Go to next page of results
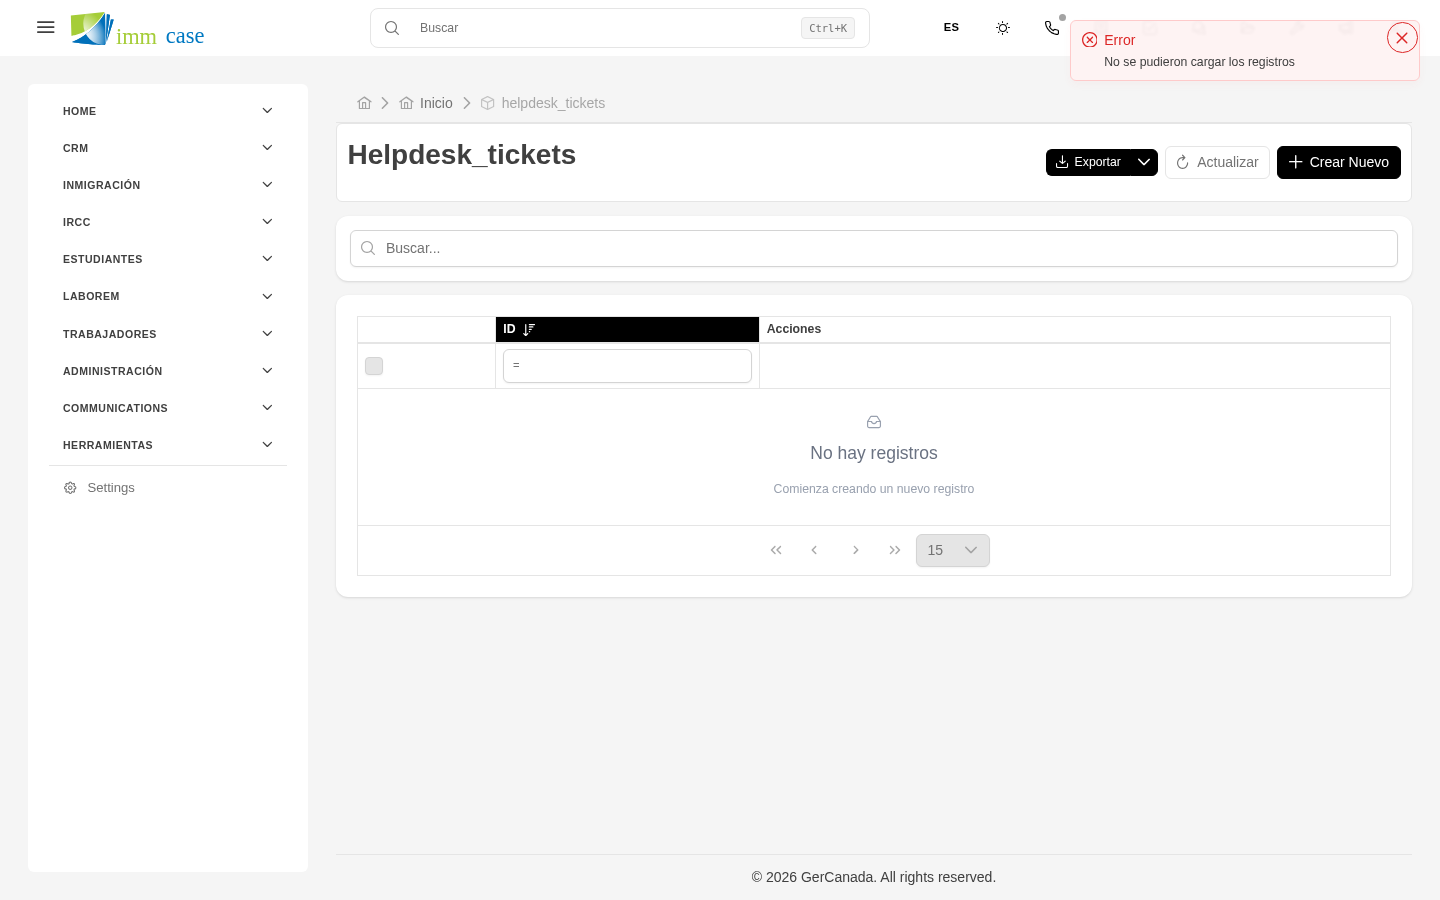This screenshot has width=1440, height=900. coord(855,550)
